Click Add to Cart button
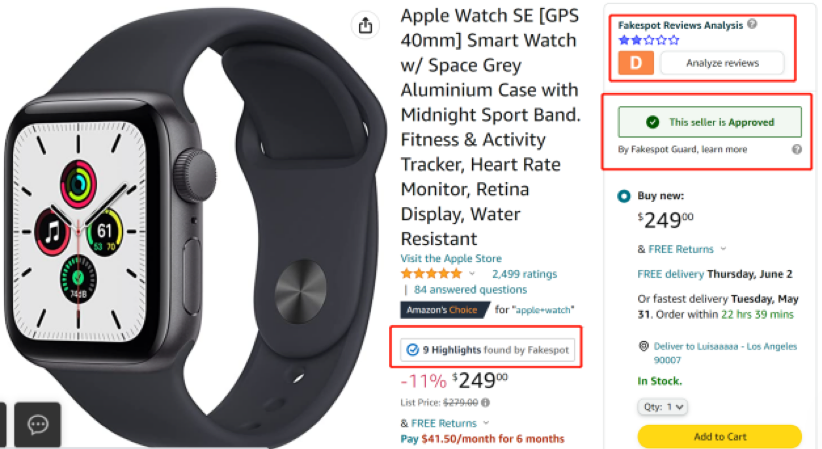 720,436
